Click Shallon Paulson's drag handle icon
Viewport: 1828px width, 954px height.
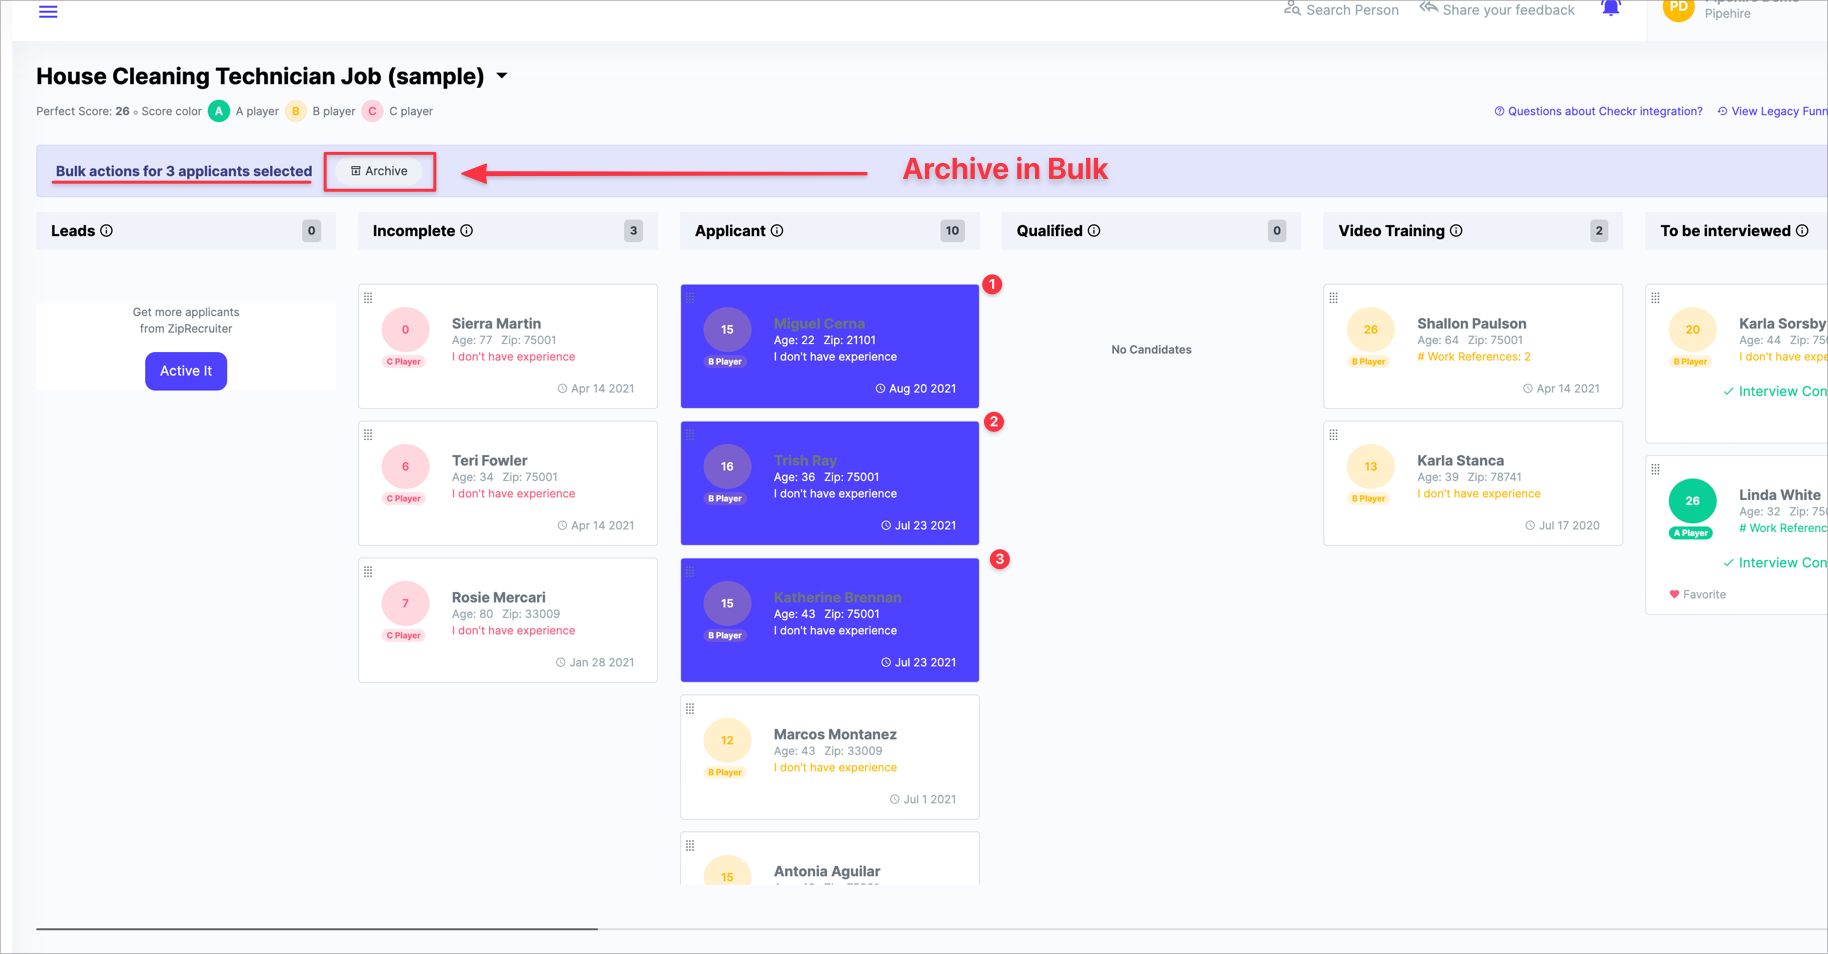coord(1334,298)
